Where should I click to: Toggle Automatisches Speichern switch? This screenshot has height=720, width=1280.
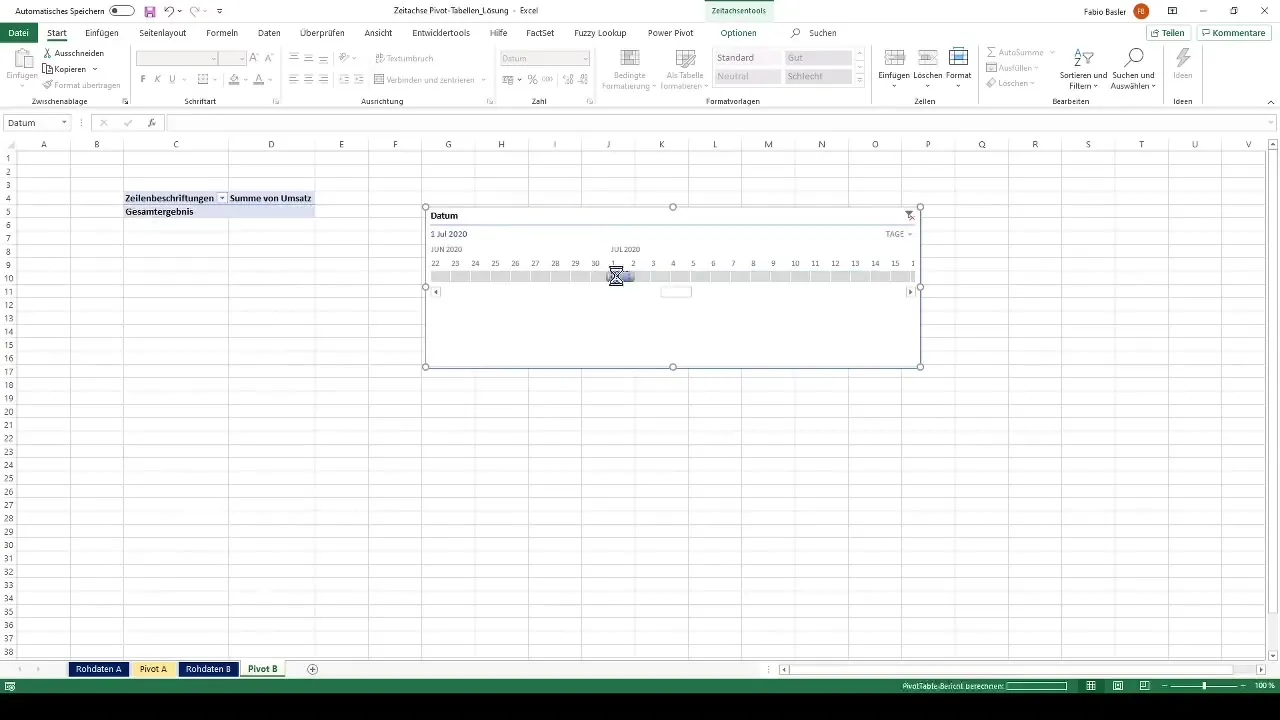[122, 11]
